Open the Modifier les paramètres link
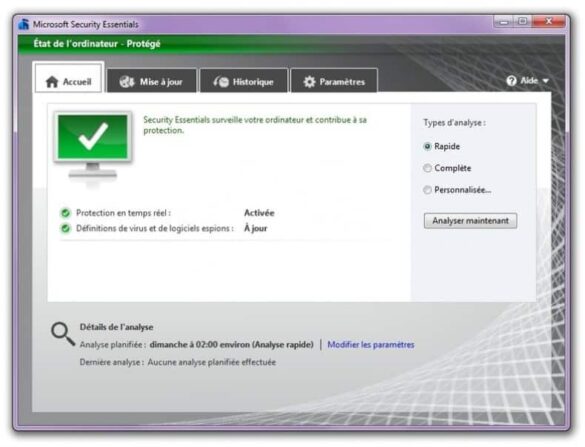Image resolution: width=585 pixels, height=447 pixels. (371, 344)
